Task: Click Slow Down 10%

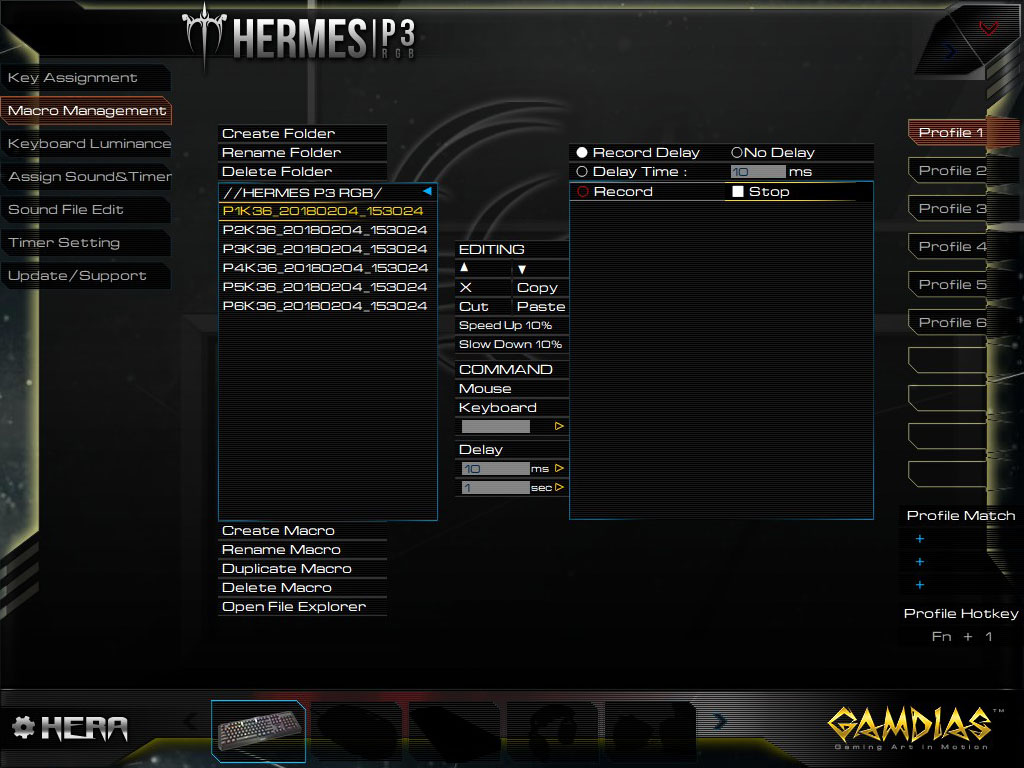Action: click(x=512, y=344)
